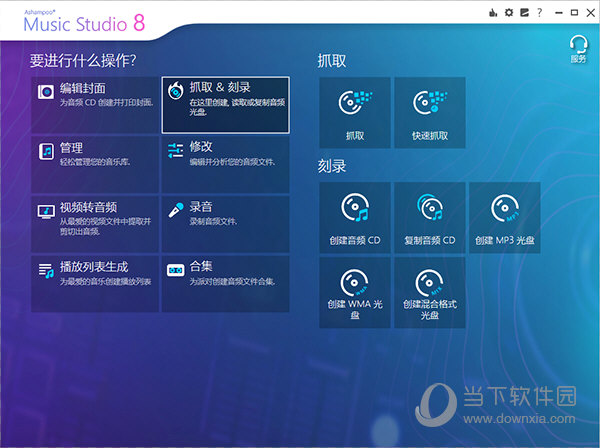600x448 pixels.
Task: Open help with the question mark icon
Action: point(540,13)
